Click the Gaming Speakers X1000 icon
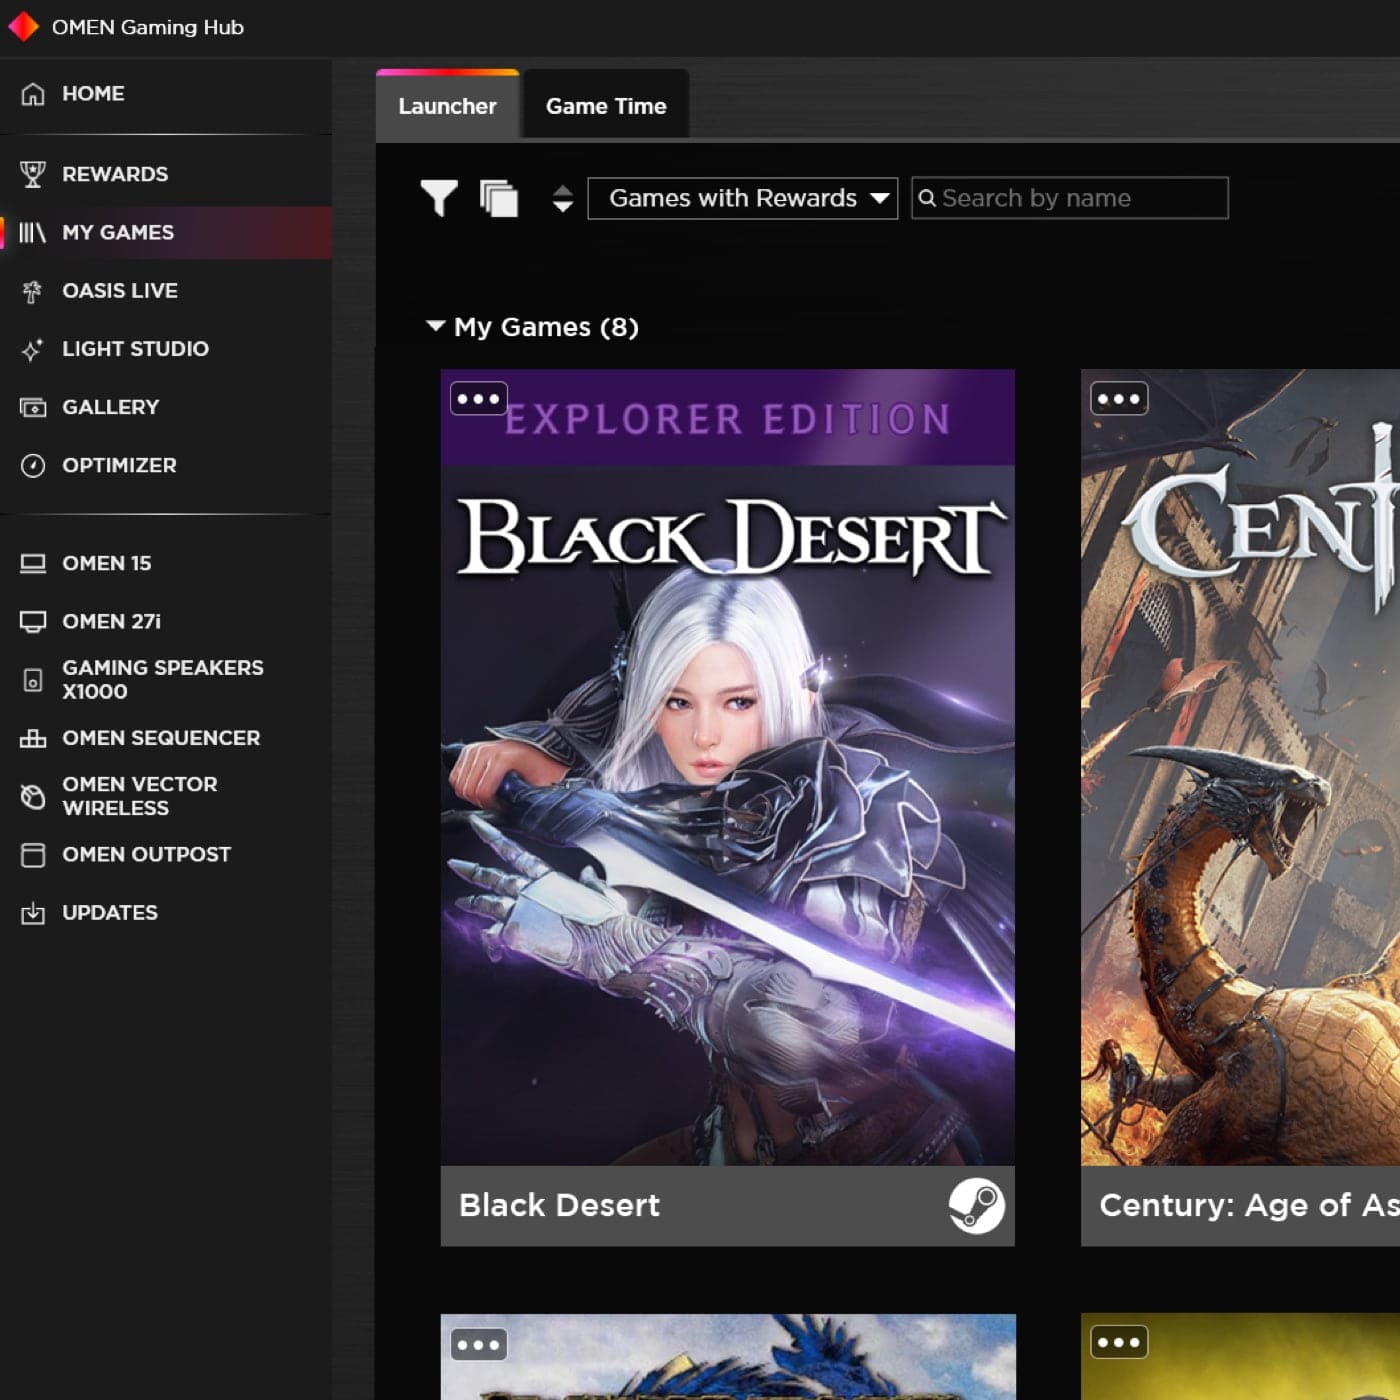This screenshot has width=1400, height=1400. point(33,680)
